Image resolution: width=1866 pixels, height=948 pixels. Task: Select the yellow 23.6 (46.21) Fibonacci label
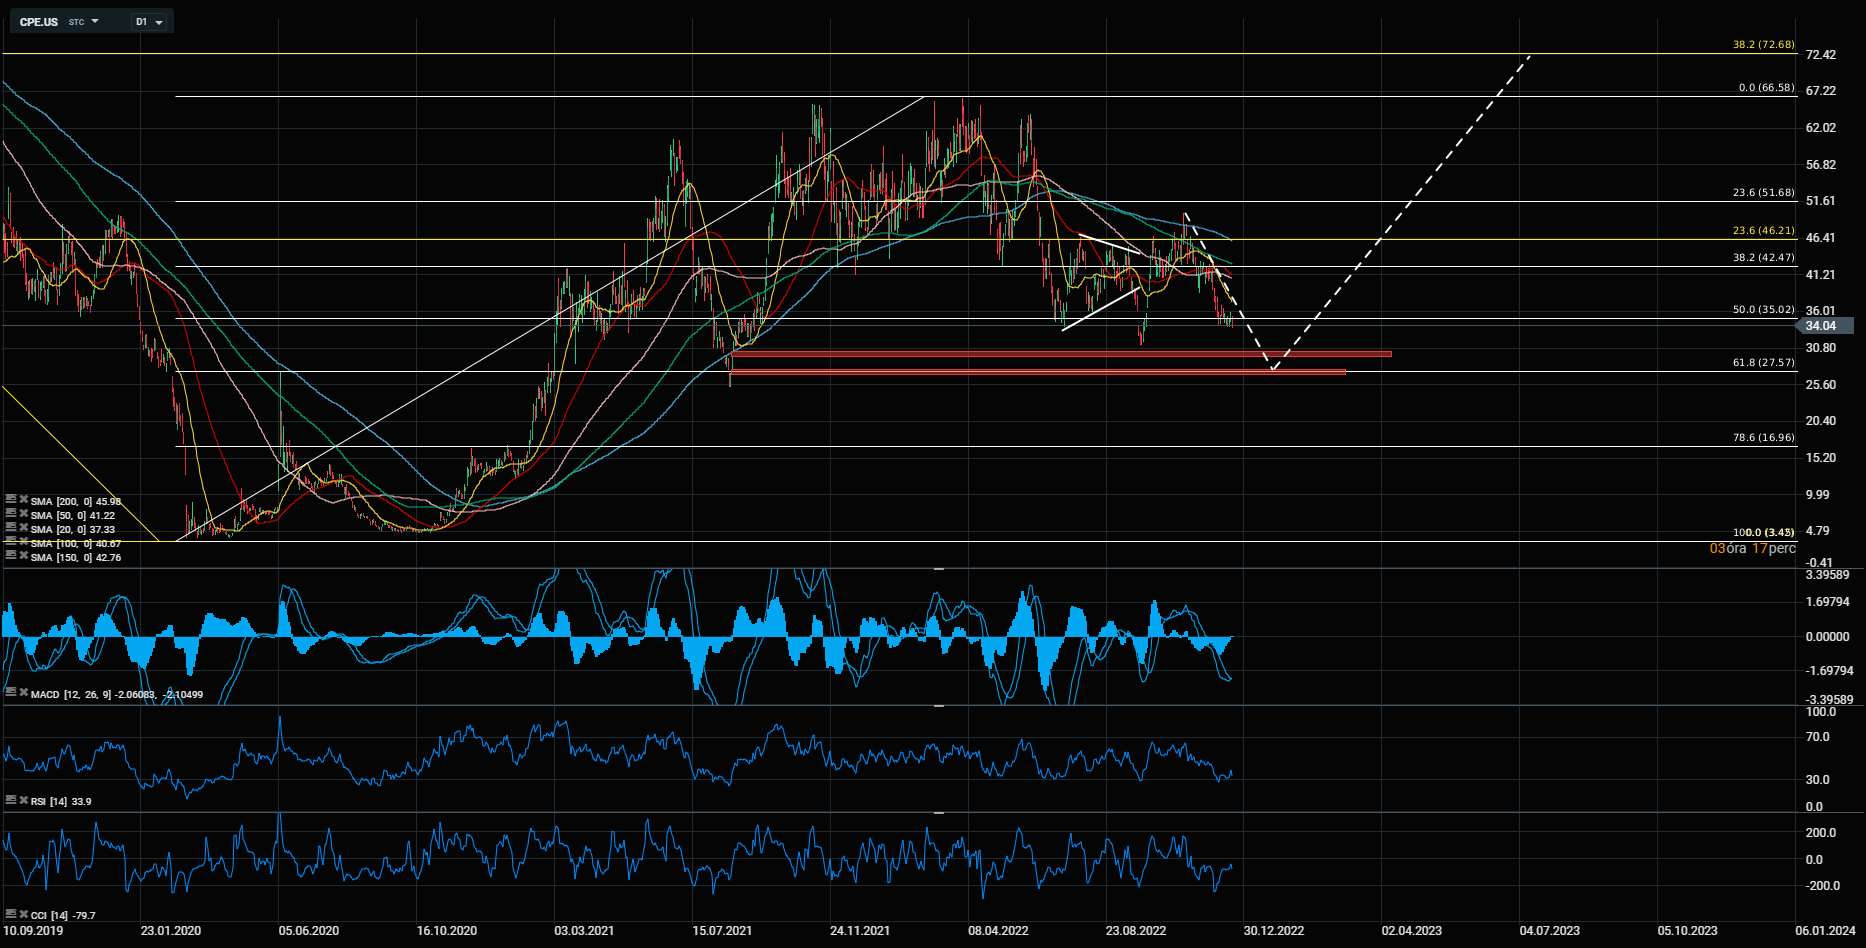(x=1764, y=230)
